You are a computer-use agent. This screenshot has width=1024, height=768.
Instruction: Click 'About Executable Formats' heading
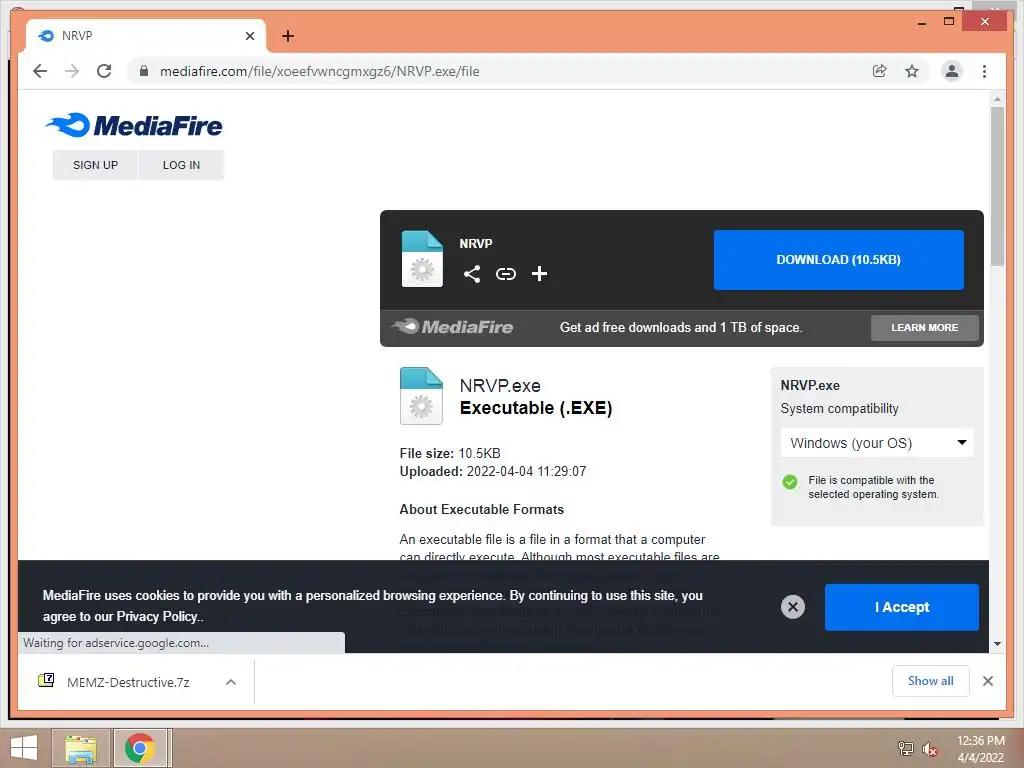[x=481, y=509]
